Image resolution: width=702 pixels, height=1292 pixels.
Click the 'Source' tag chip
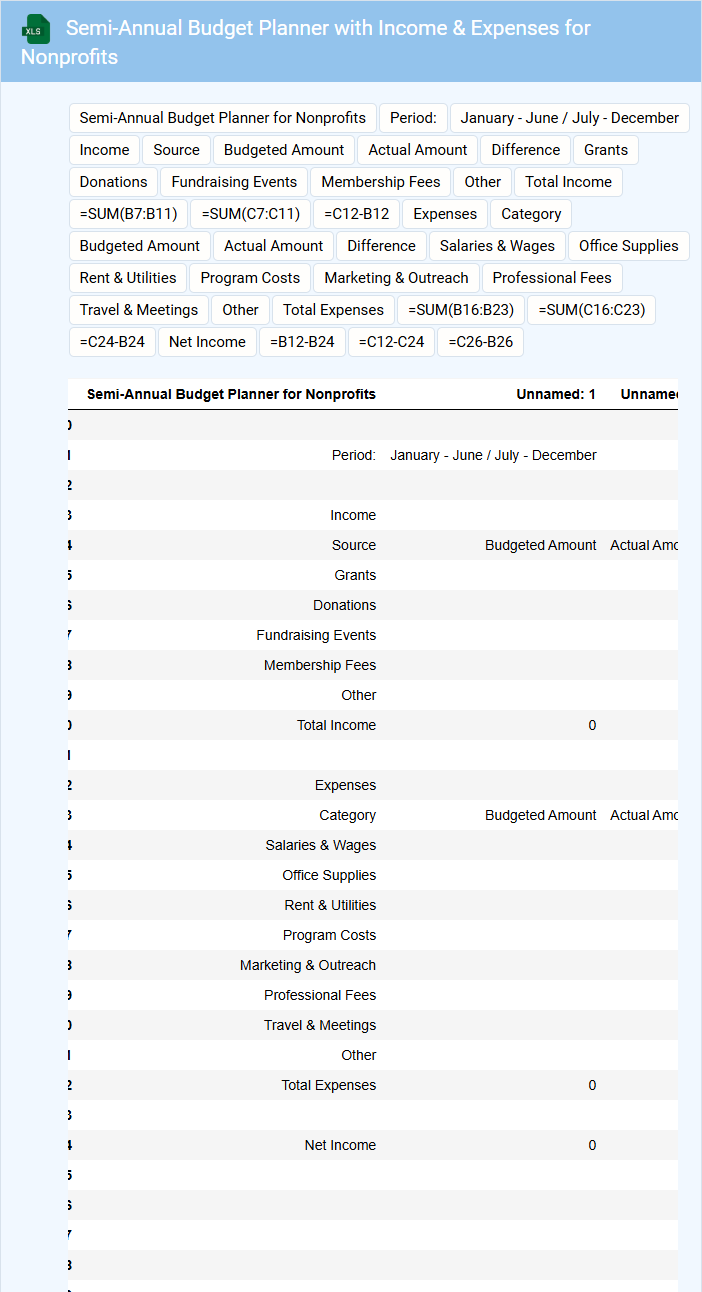pos(177,150)
